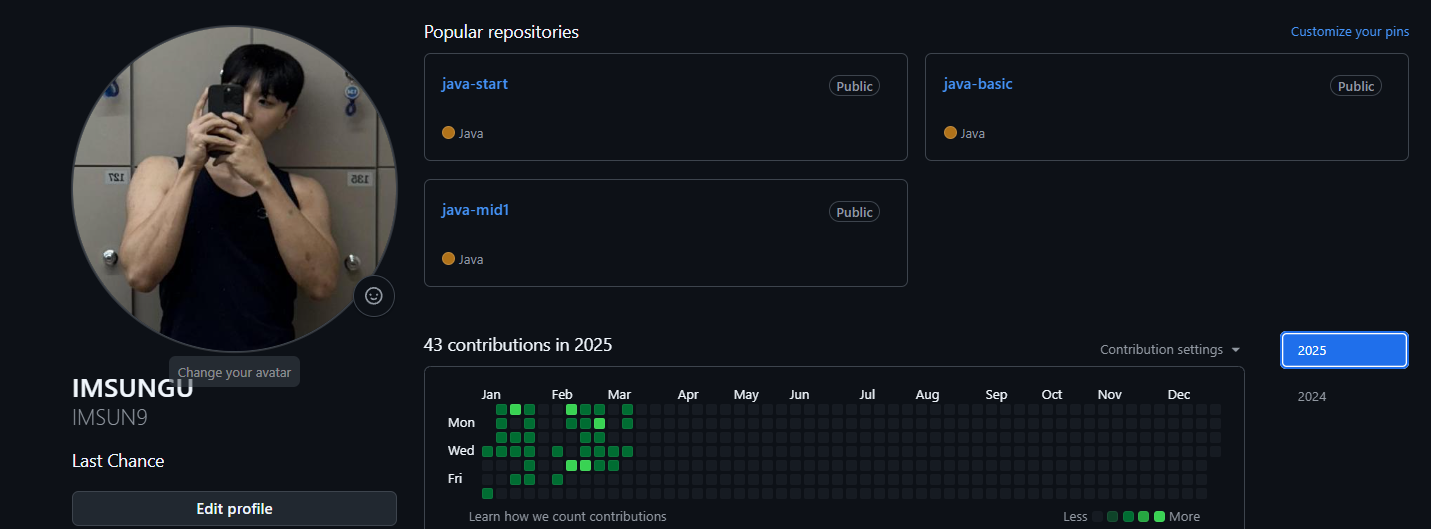Viewport: 1431px width, 529px height.
Task: Click the brightest green legend square
Action: [x=1159, y=517]
